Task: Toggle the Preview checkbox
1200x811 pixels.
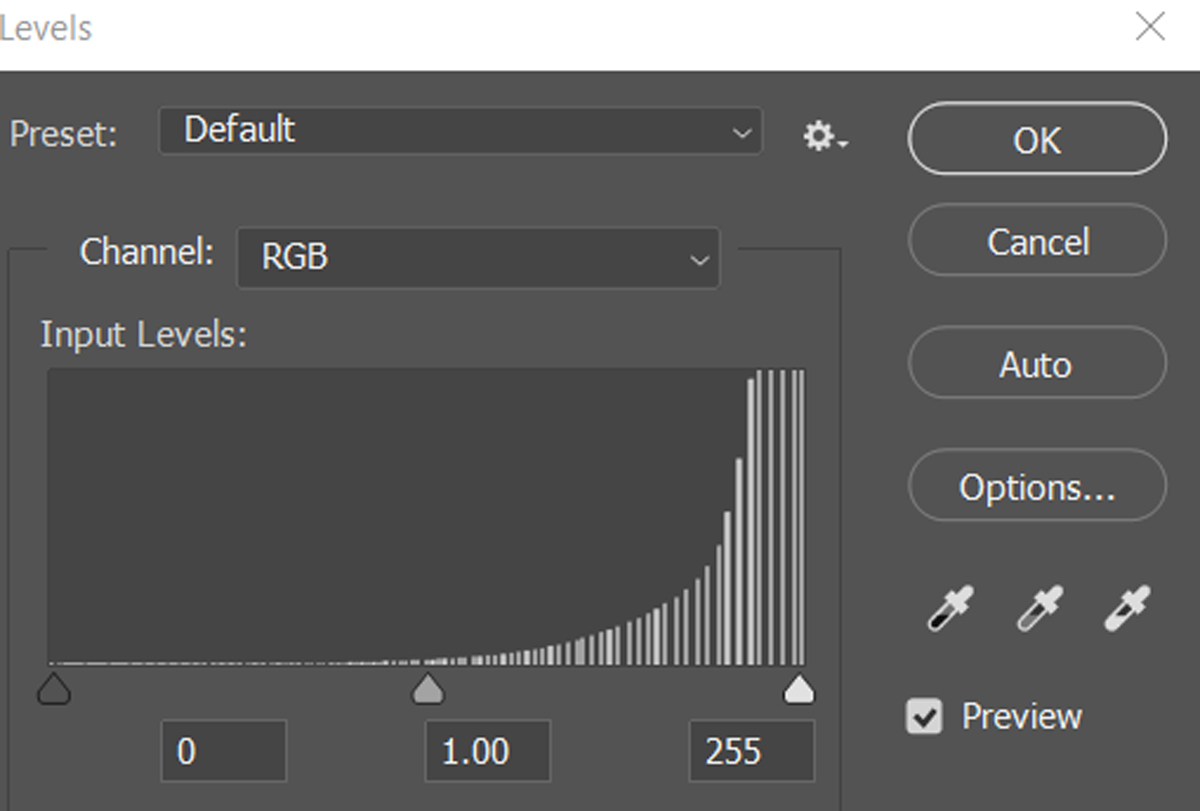Action: point(924,716)
